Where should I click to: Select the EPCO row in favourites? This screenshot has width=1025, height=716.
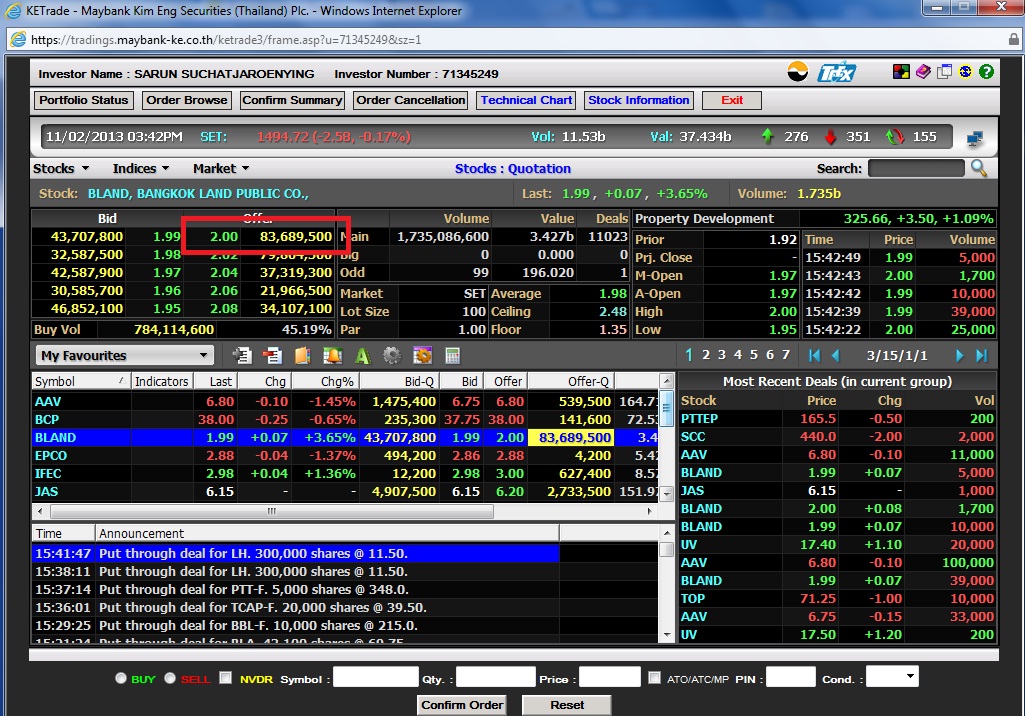tap(344, 456)
